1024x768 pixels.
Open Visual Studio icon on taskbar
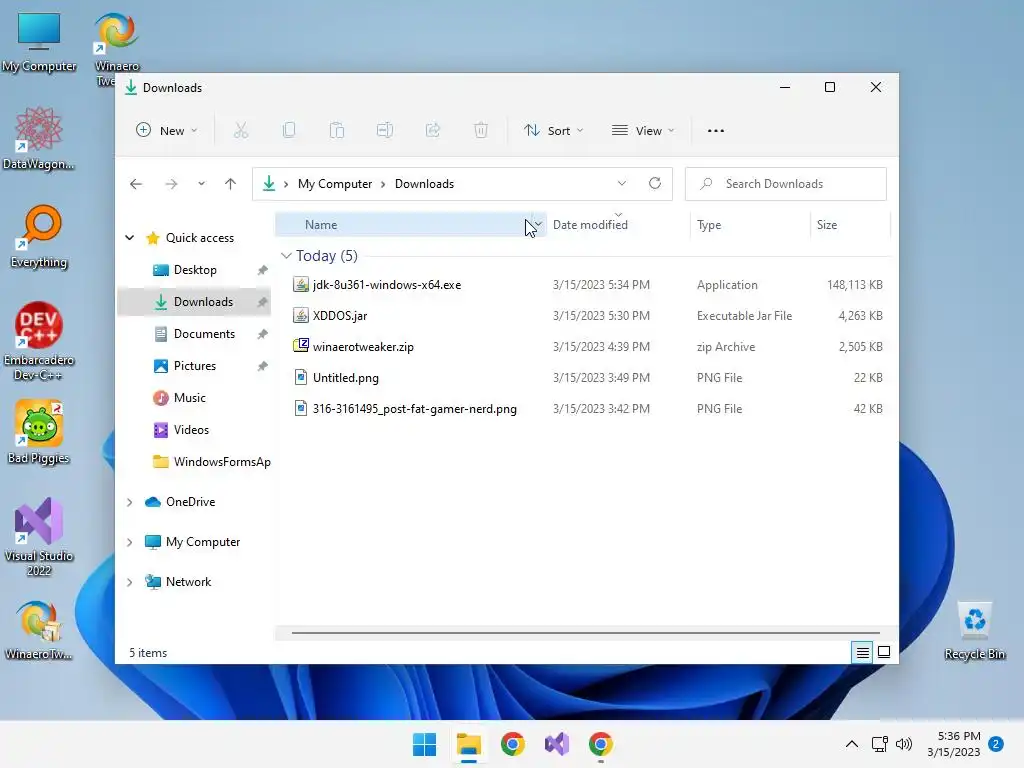click(x=557, y=744)
